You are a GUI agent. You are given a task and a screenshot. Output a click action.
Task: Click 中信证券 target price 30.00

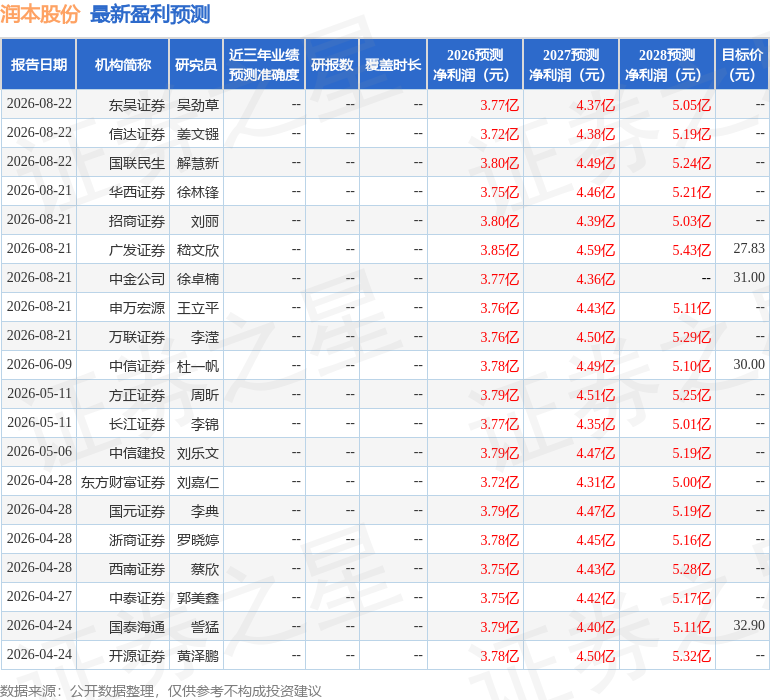749,364
